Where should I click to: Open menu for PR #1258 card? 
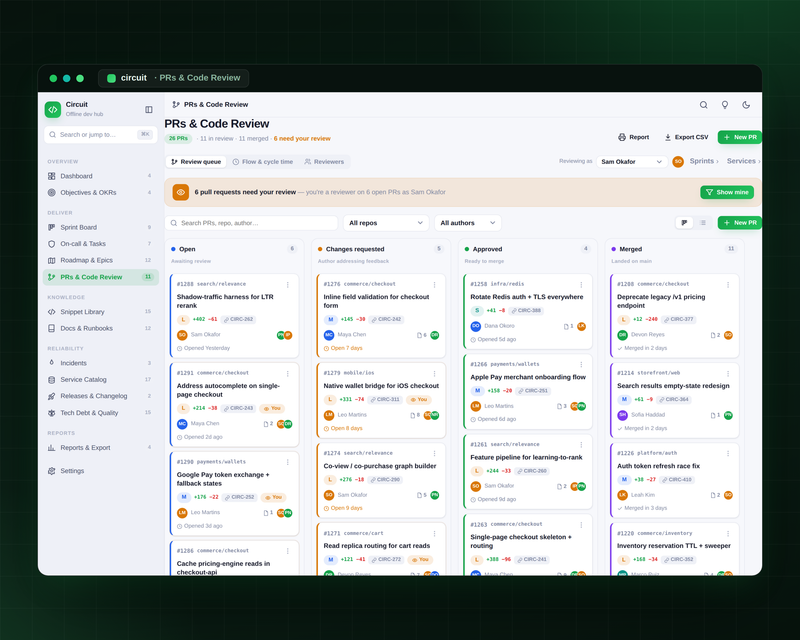581,285
